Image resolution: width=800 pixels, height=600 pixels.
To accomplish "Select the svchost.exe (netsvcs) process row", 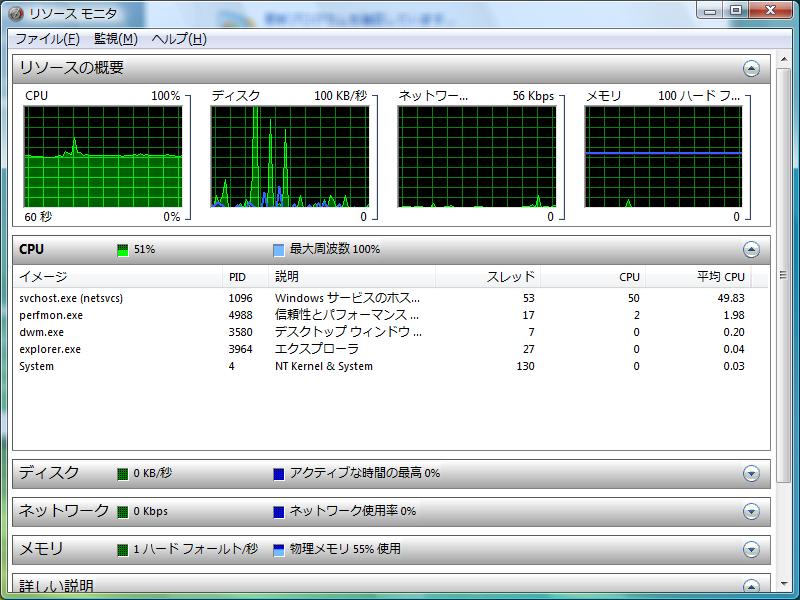I will point(71,298).
